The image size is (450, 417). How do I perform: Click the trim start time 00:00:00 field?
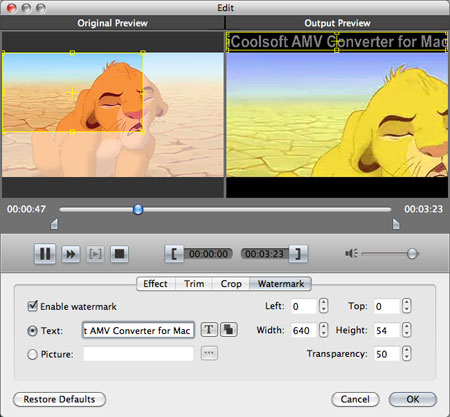coord(208,254)
